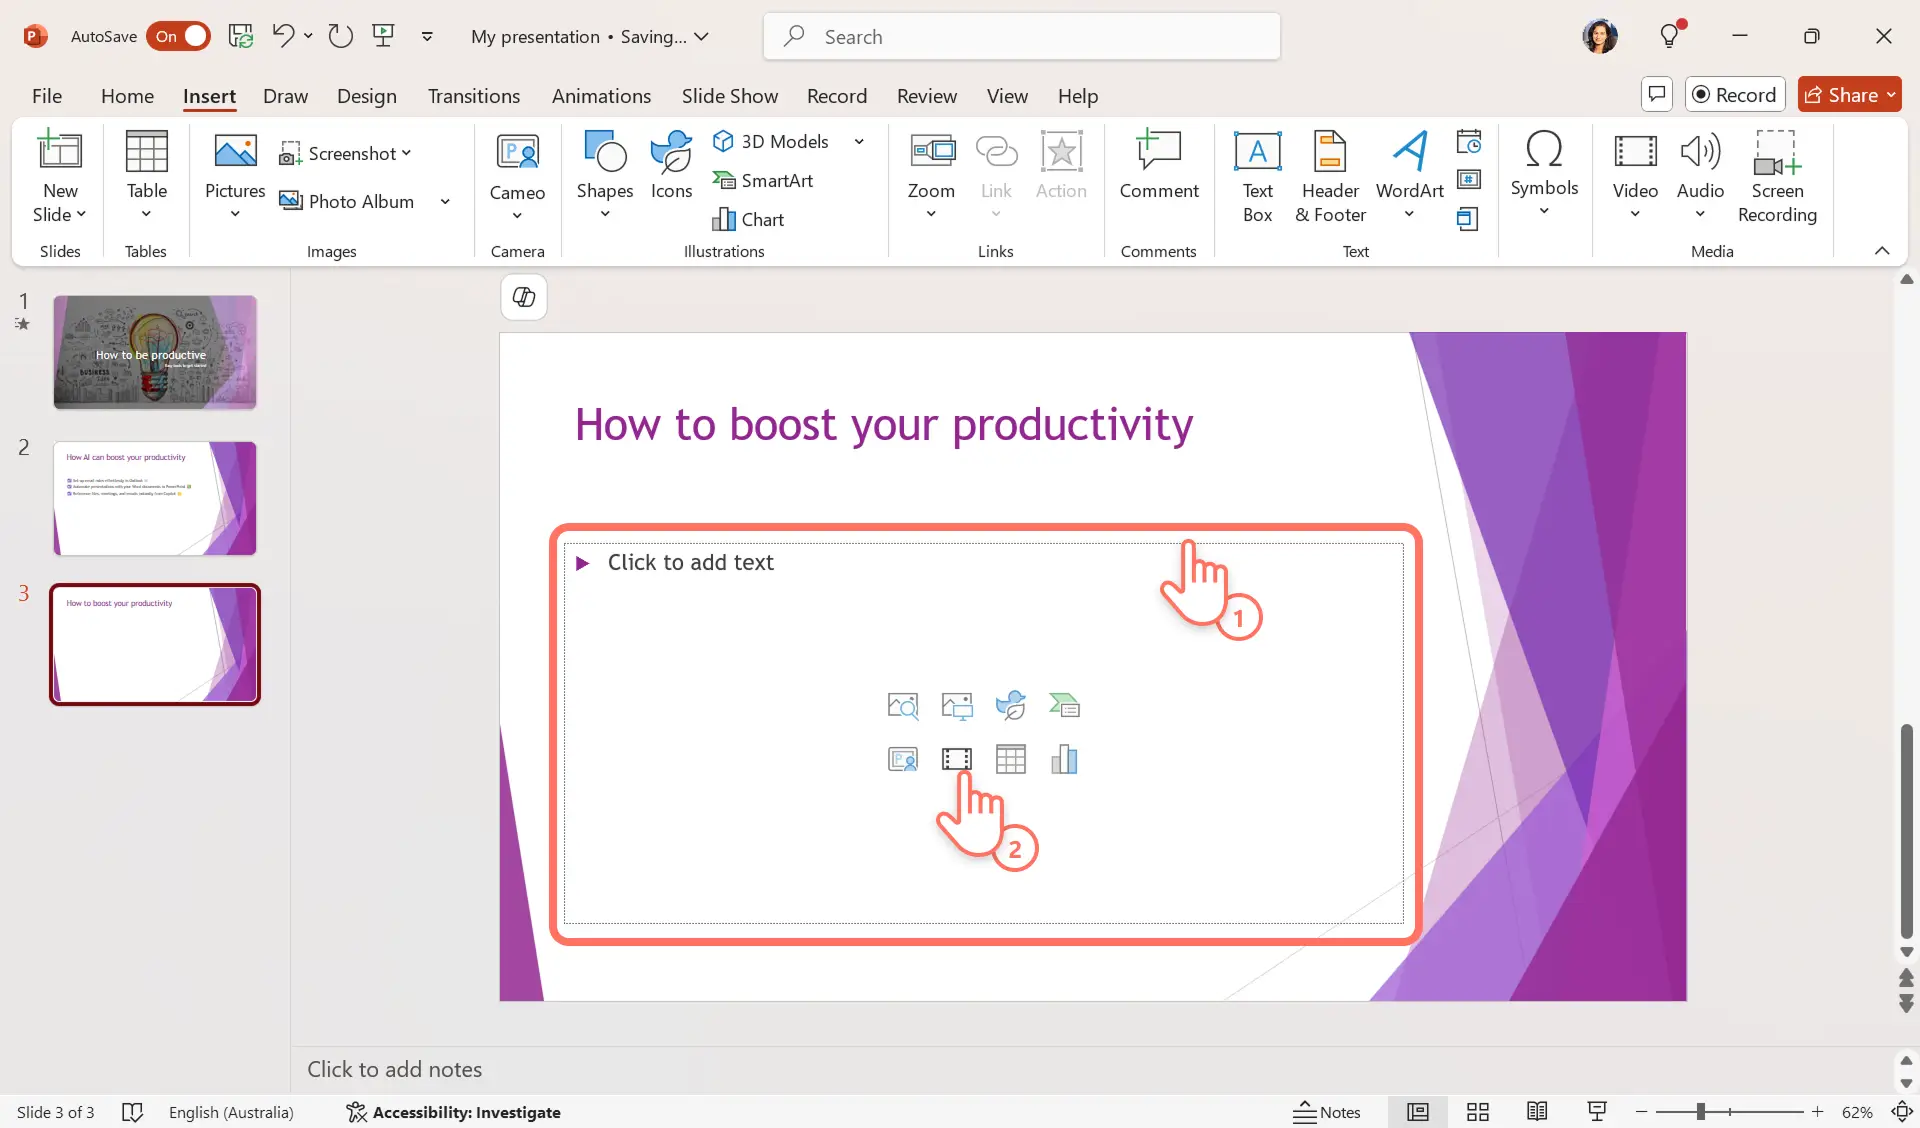Select the Transitions ribbon tab
Screen dimensions: 1920x1128
[x=473, y=95]
